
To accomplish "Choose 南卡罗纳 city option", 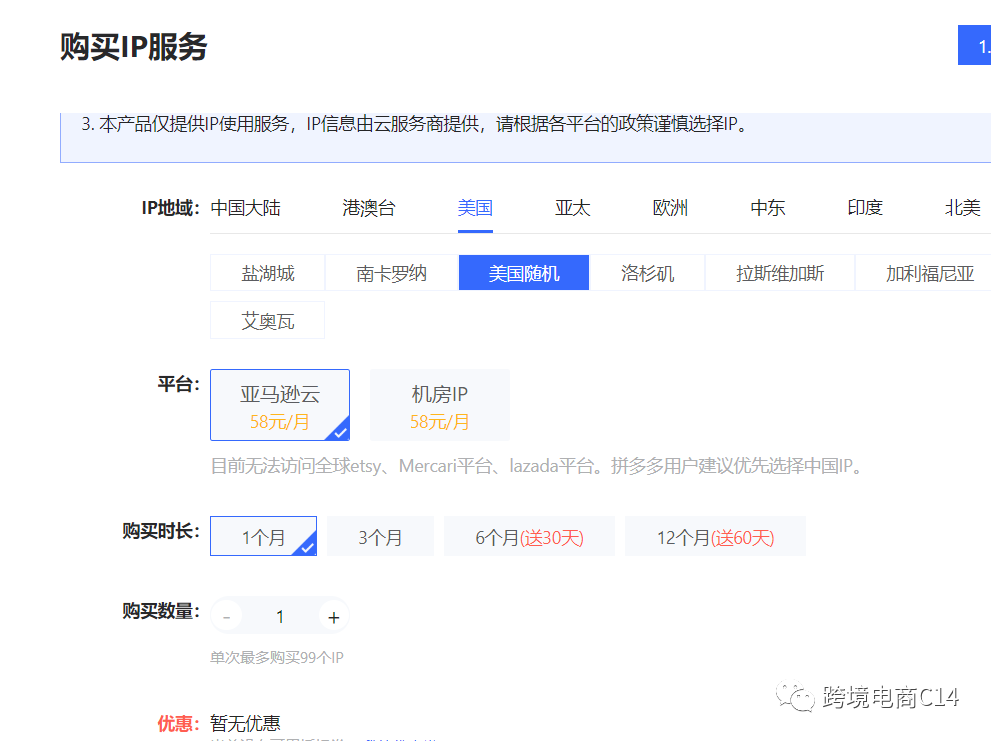I will (x=391, y=273).
